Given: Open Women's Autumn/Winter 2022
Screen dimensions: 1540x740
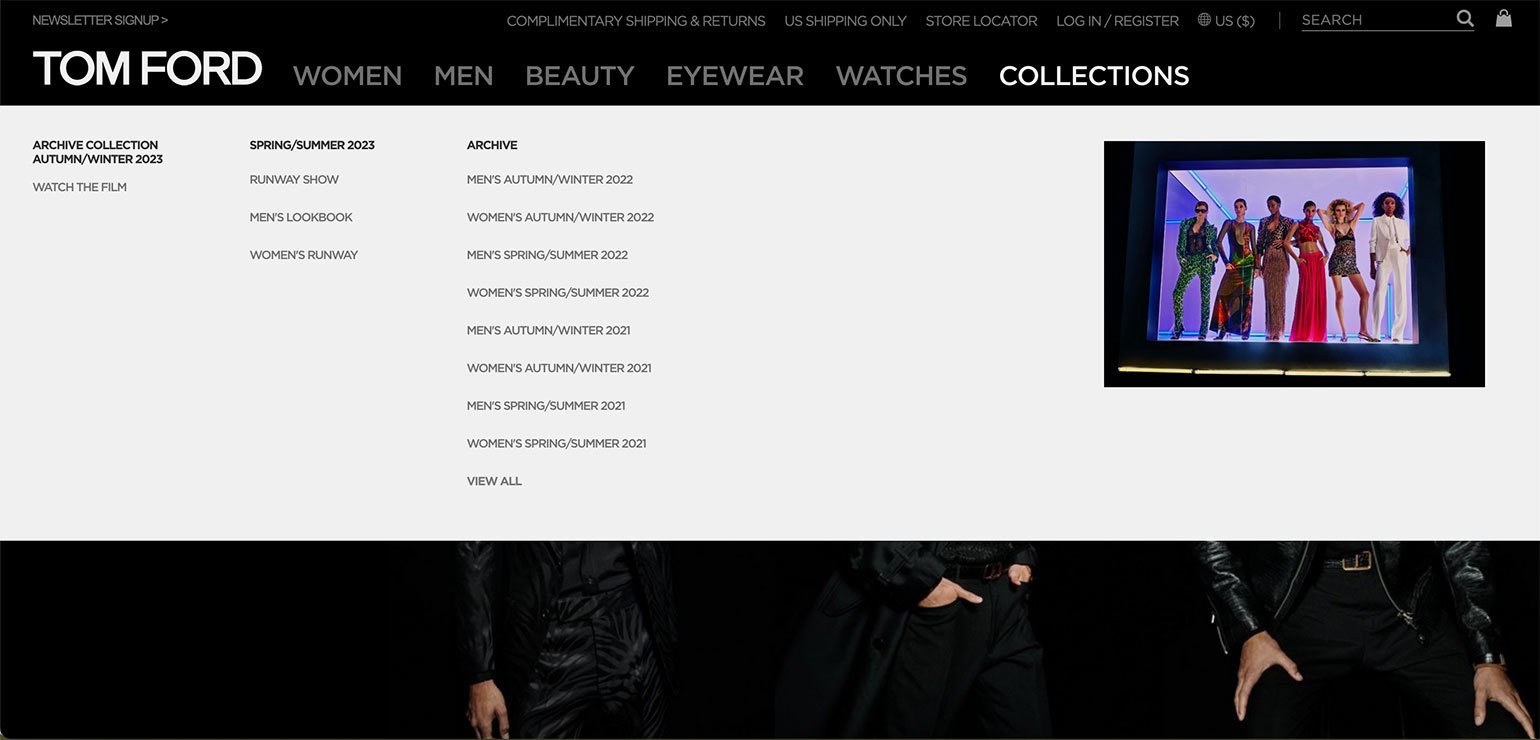Looking at the screenshot, I should (560, 217).
